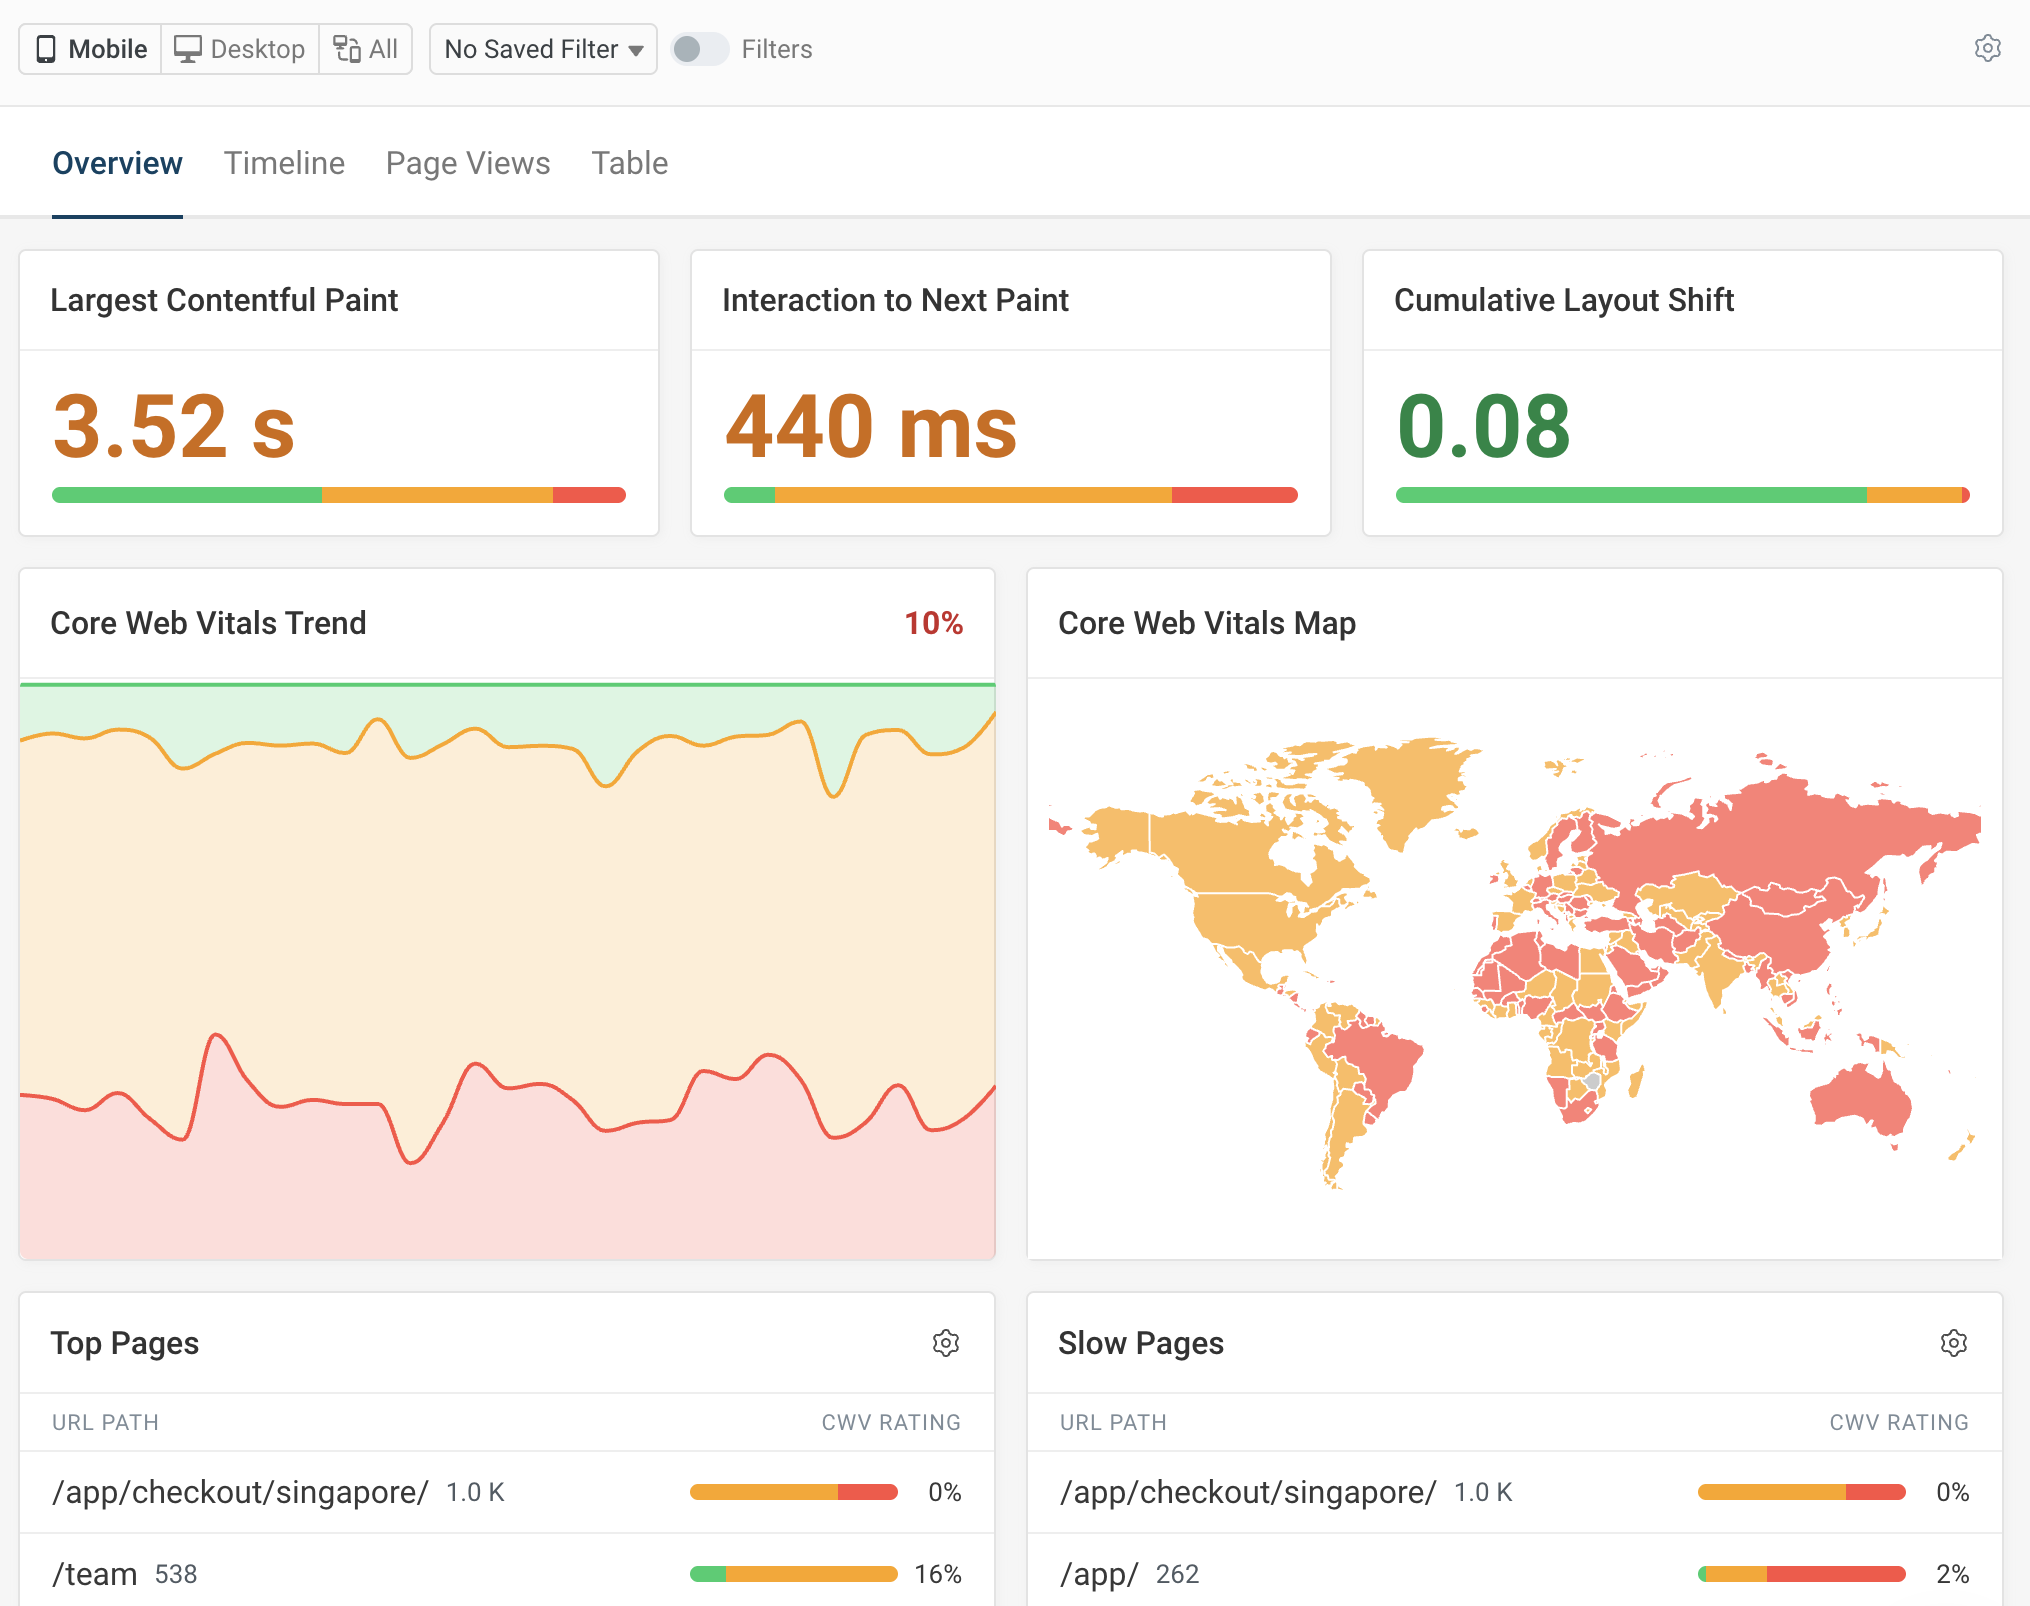Open settings gear on Top Pages card

[946, 1343]
